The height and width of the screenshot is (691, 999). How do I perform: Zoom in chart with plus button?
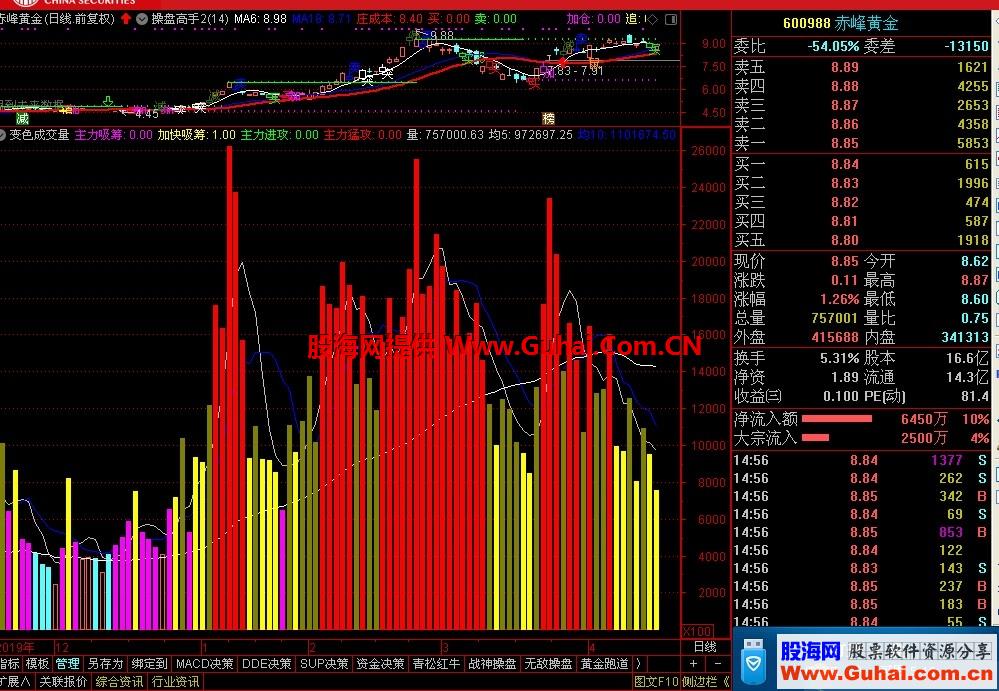pos(694,664)
